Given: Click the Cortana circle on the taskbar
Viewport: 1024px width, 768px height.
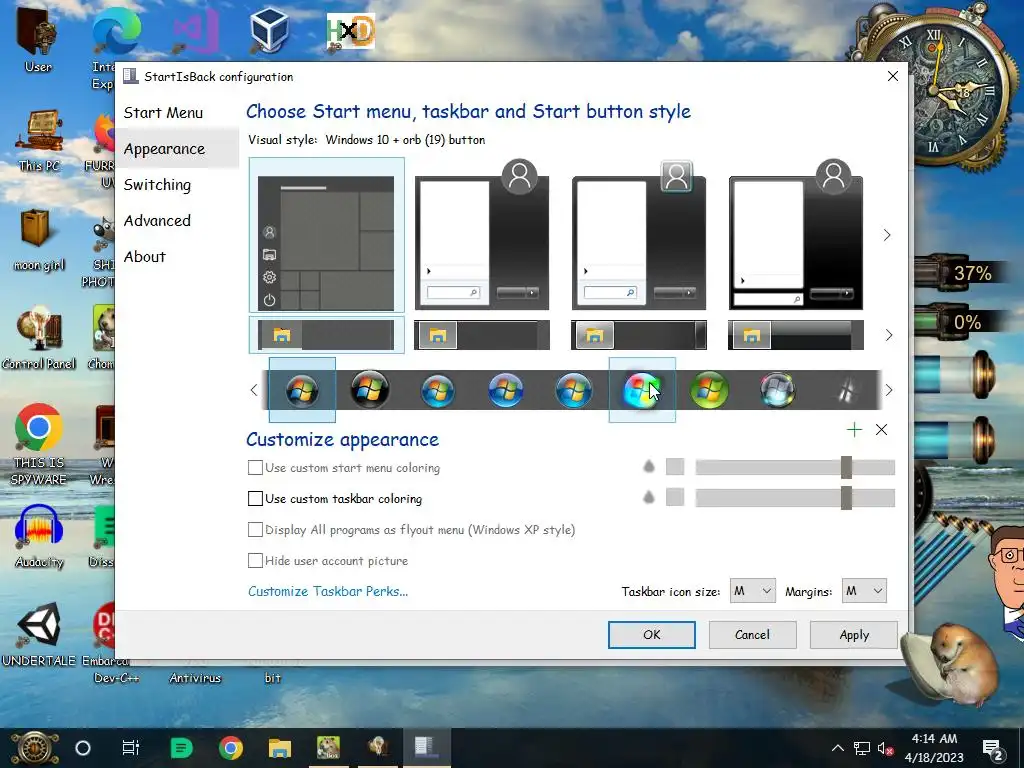Looking at the screenshot, I should [83, 748].
